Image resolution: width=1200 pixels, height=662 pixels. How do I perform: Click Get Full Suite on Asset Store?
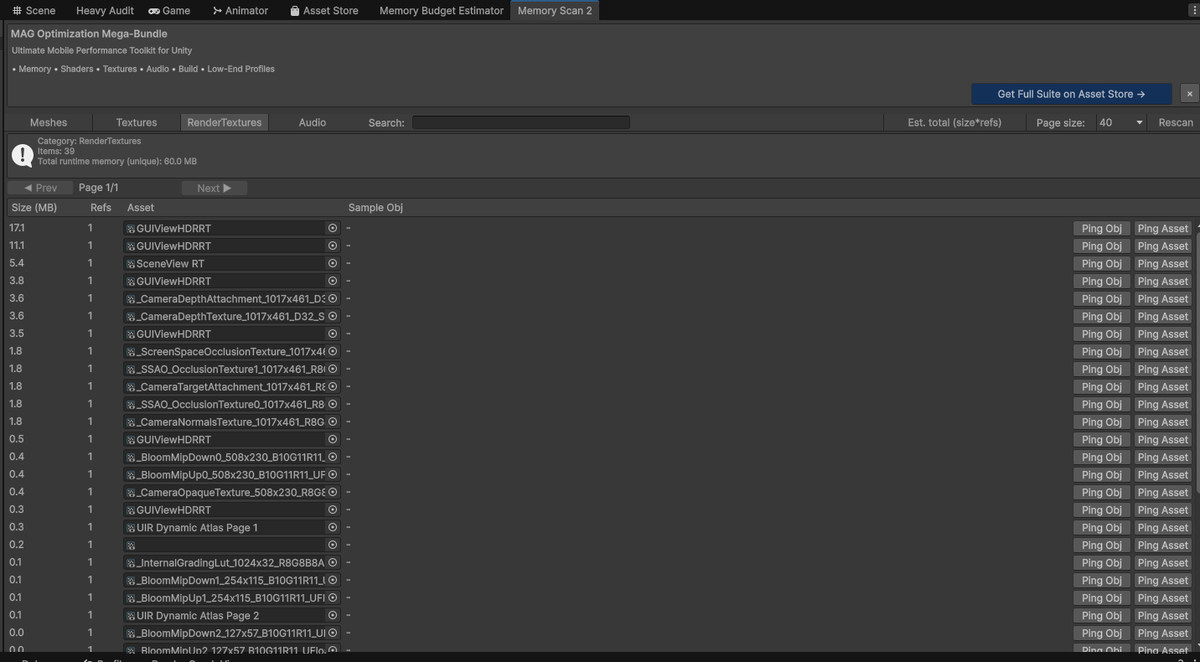coord(1071,93)
